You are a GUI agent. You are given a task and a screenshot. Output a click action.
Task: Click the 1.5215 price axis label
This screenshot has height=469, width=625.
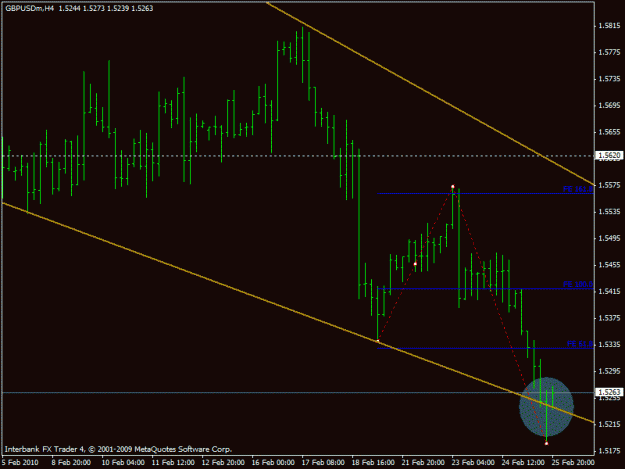point(609,424)
